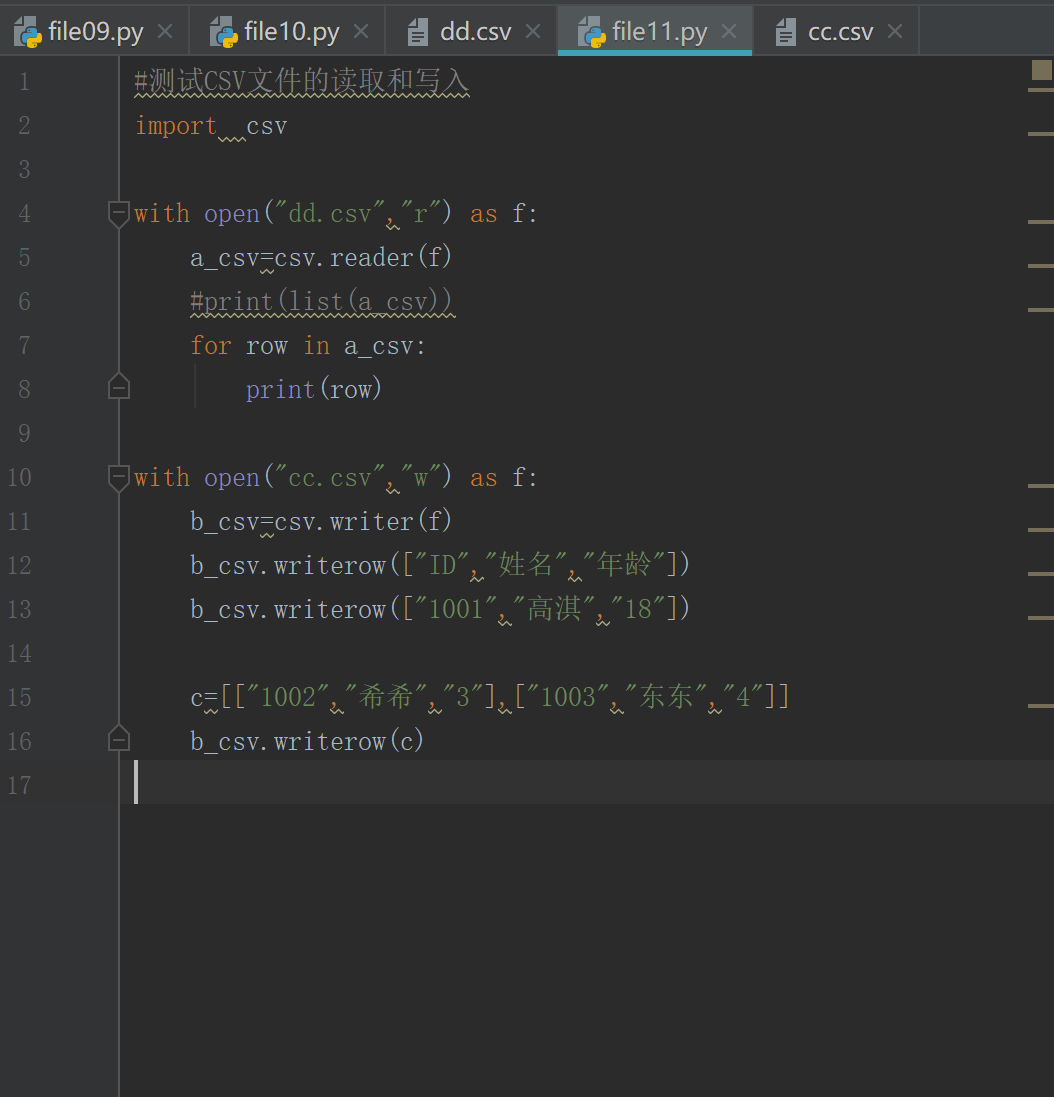Click the Python file icon on file11.py tab

pos(592,32)
